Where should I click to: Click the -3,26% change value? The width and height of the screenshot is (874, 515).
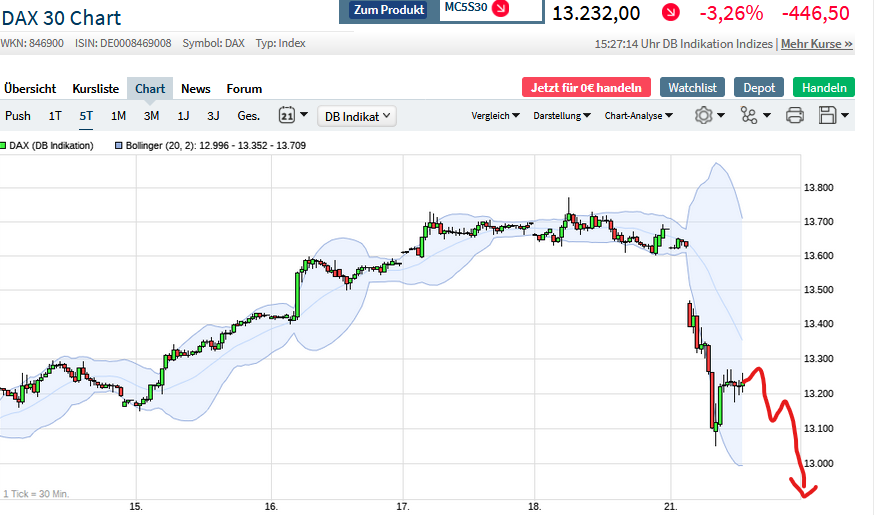click(x=731, y=13)
